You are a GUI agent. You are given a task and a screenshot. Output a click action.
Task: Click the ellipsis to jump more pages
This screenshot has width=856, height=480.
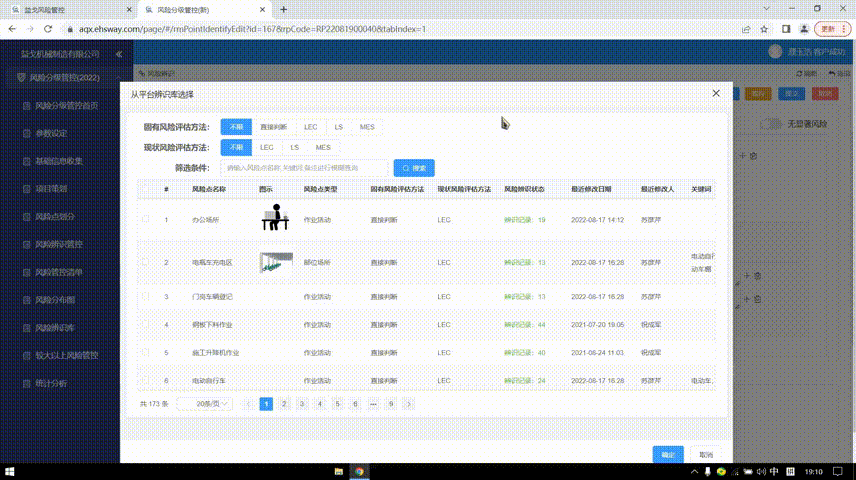(x=373, y=404)
